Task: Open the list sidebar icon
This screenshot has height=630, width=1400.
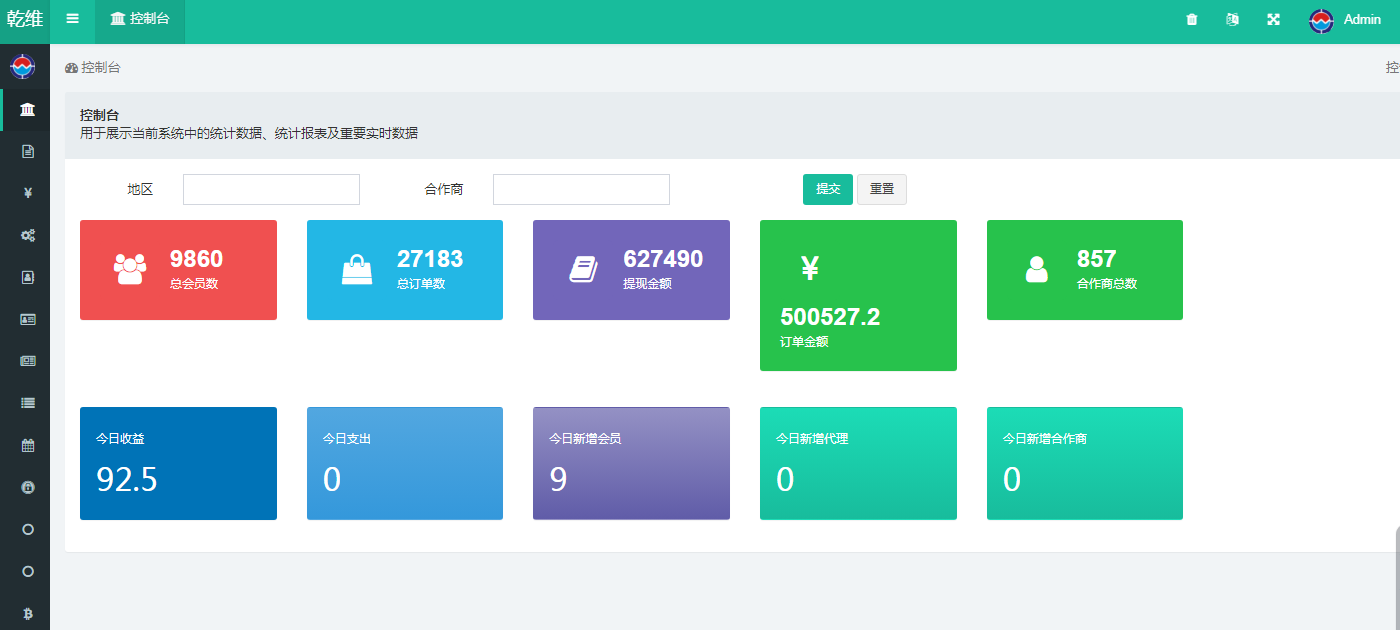Action: tap(28, 403)
